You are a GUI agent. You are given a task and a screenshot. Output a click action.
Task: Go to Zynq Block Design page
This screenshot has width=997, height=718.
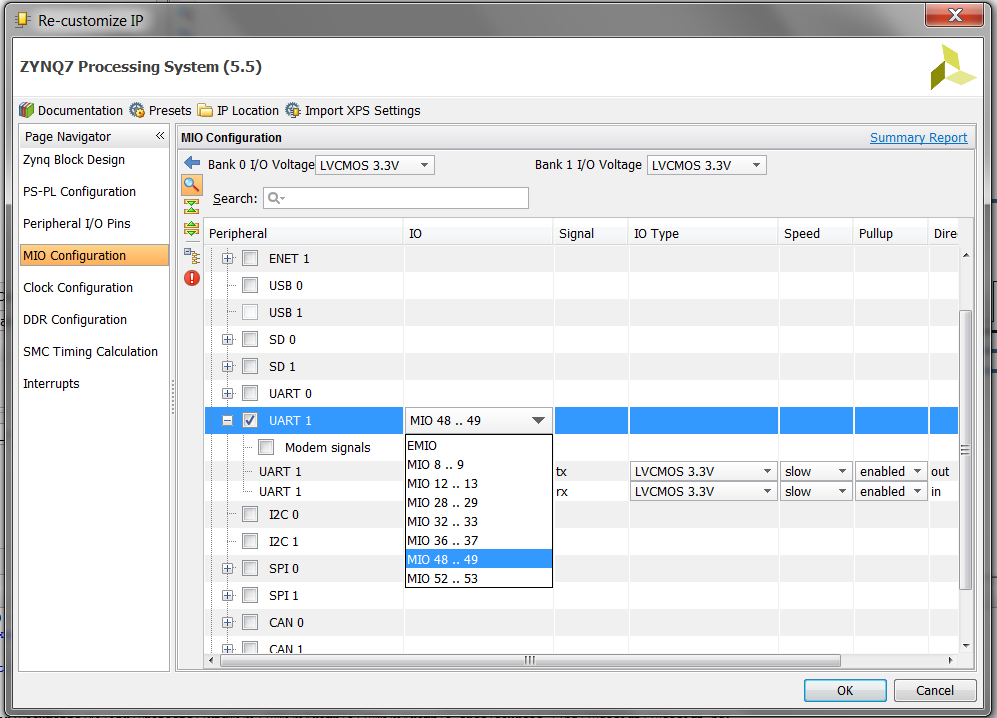point(74,160)
